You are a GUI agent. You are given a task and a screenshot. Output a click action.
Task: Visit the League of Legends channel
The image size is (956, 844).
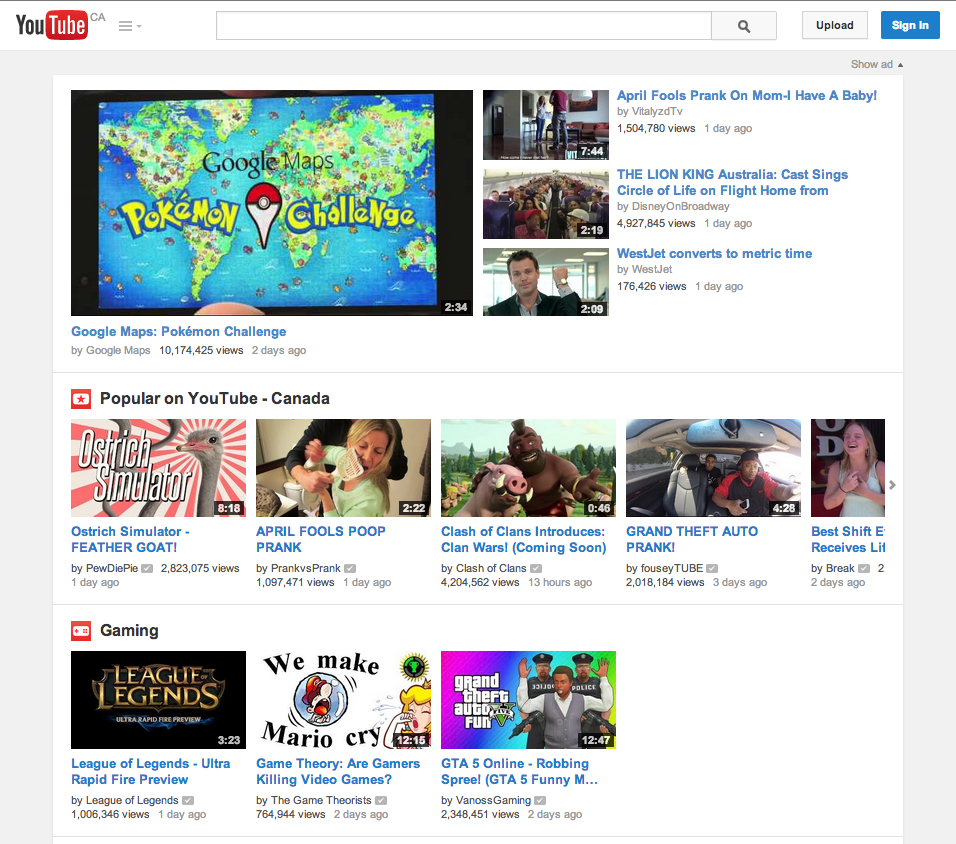[132, 800]
